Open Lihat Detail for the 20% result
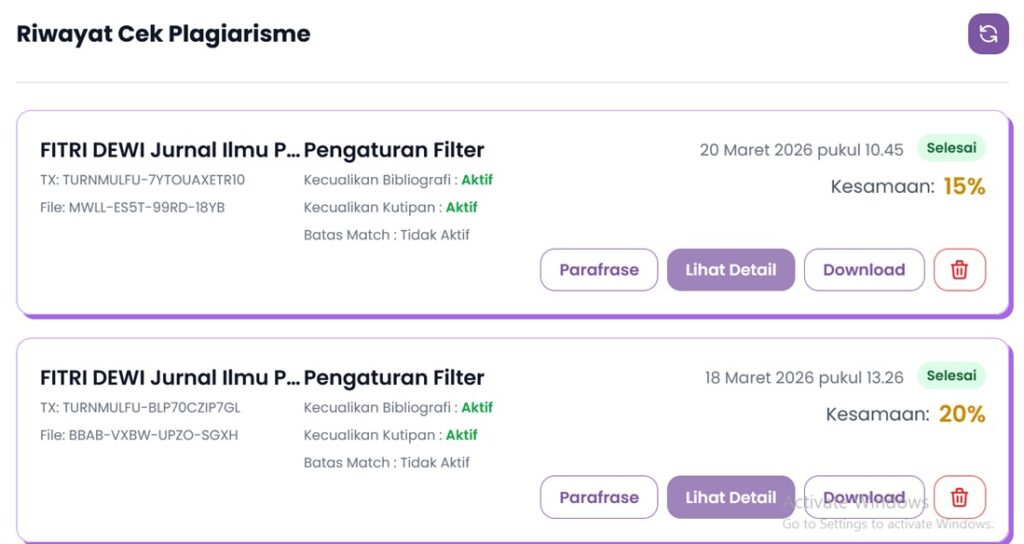The width and height of the screenshot is (1024, 544). coord(730,497)
